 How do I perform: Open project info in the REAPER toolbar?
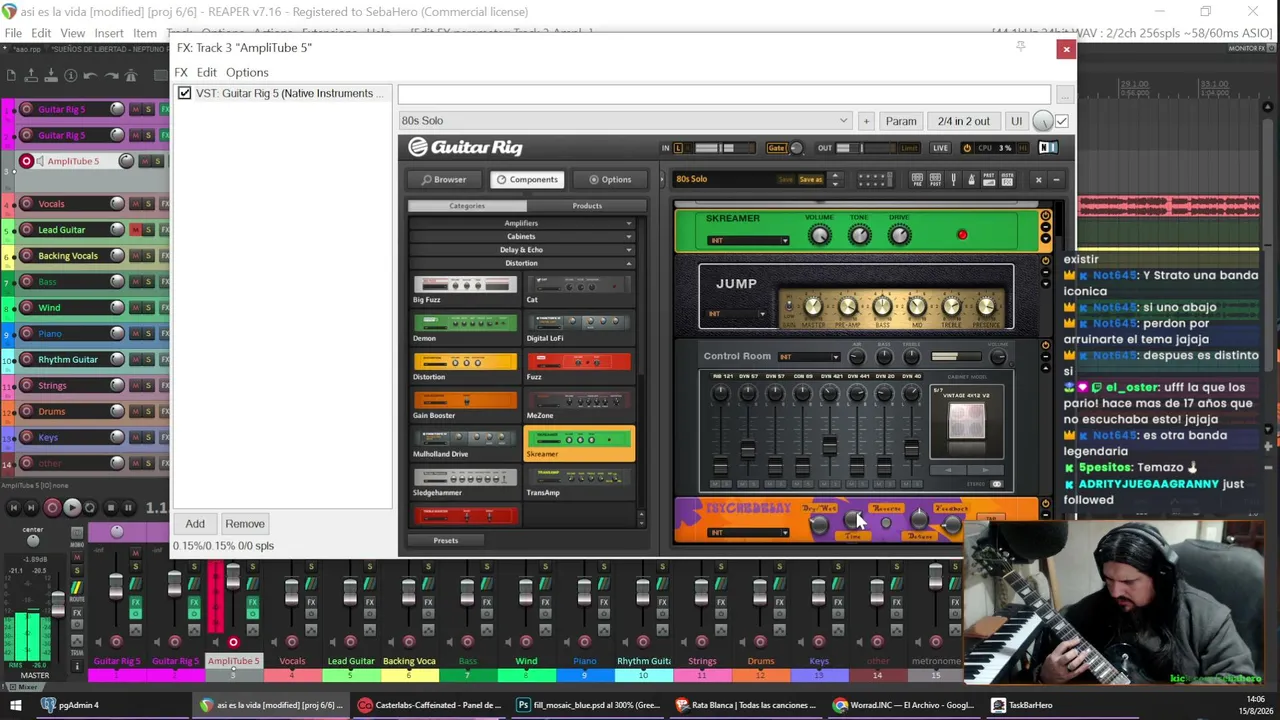(x=70, y=76)
